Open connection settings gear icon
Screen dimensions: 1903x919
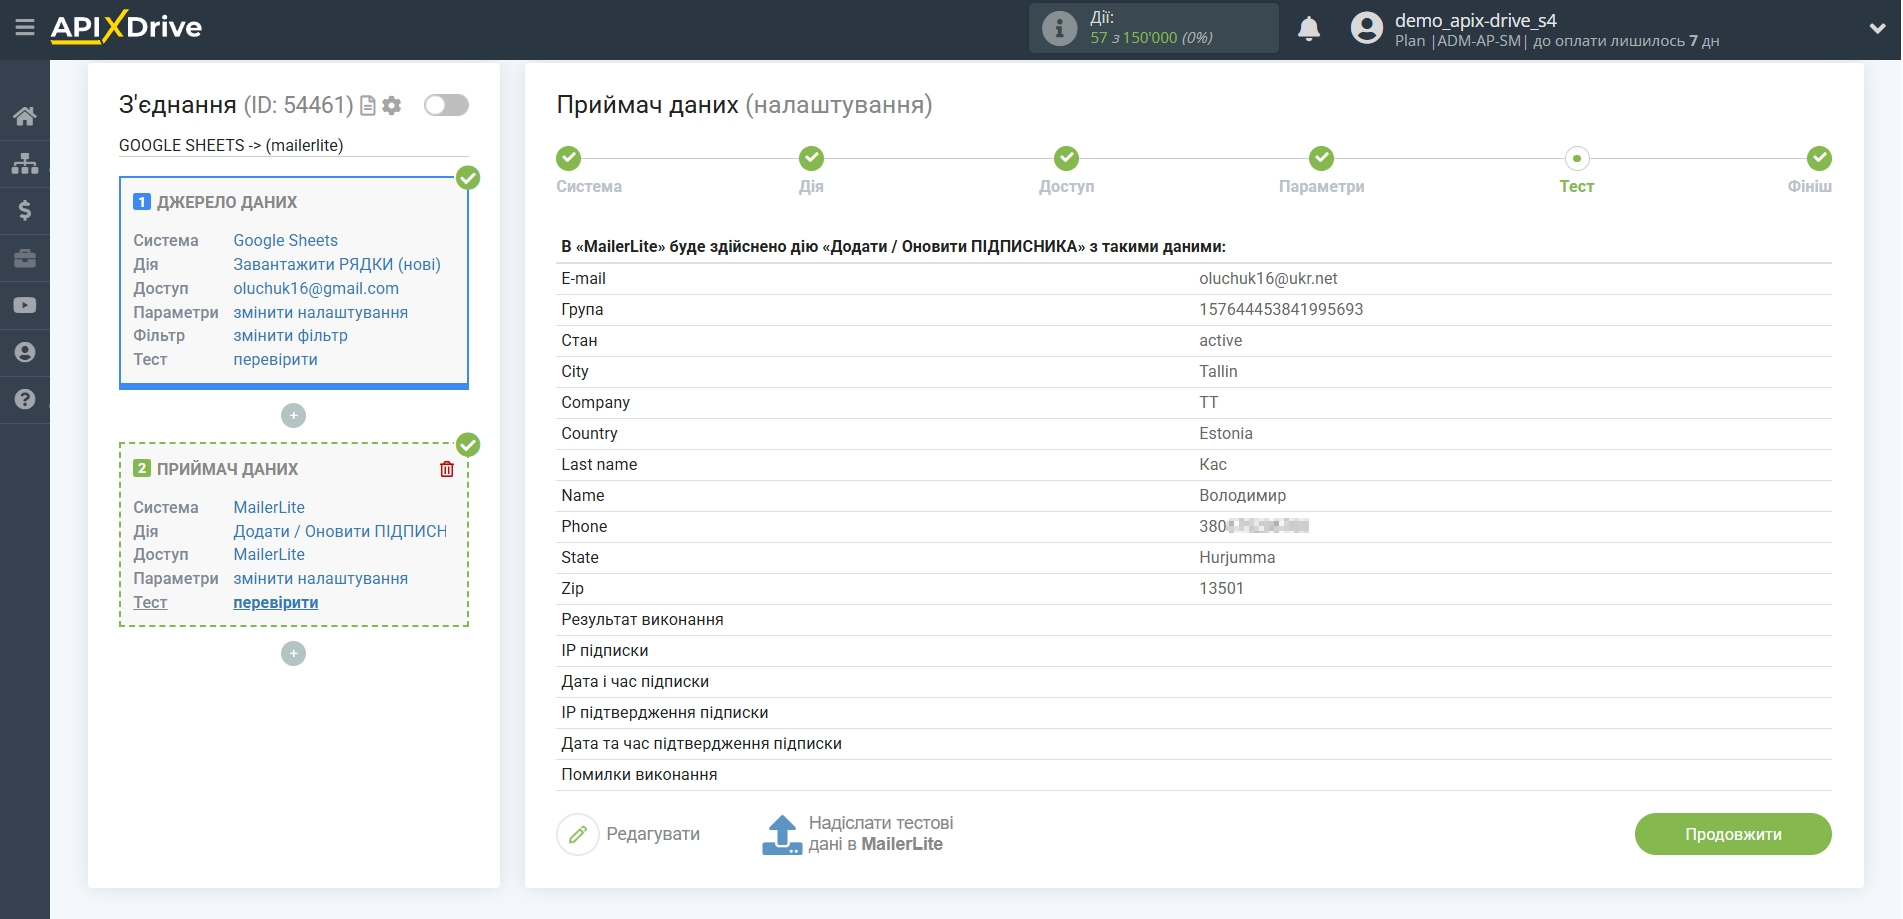[392, 105]
